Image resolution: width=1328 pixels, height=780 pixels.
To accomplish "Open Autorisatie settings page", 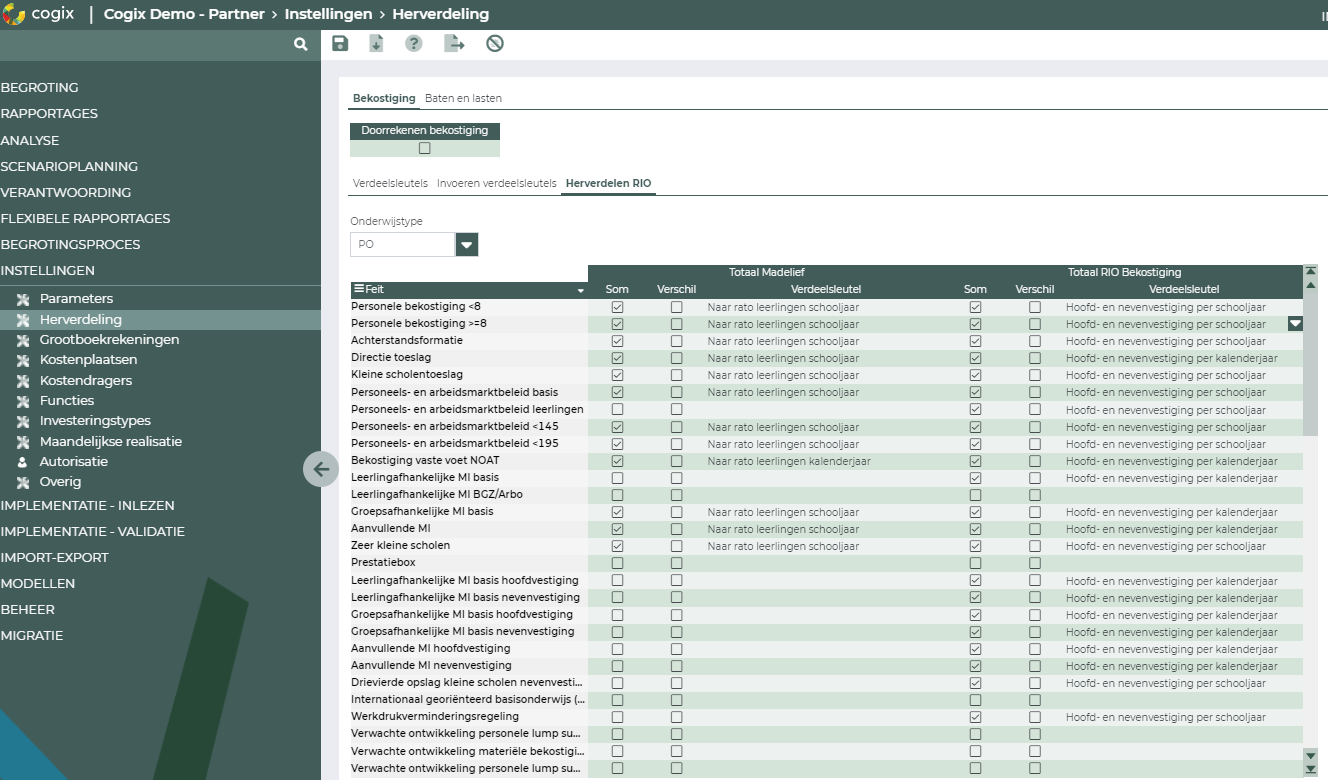I will click(74, 462).
